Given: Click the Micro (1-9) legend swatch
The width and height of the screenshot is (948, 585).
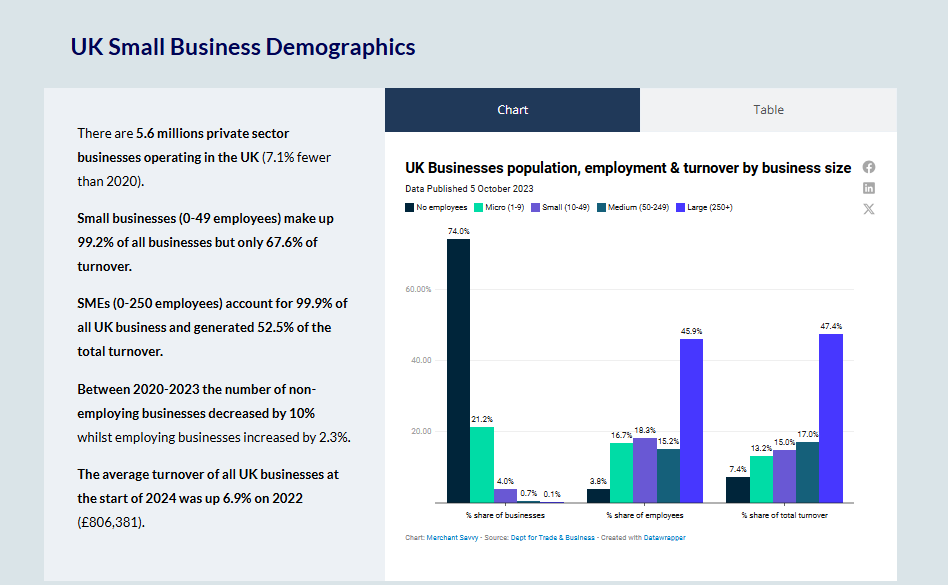Looking at the screenshot, I should (479, 207).
